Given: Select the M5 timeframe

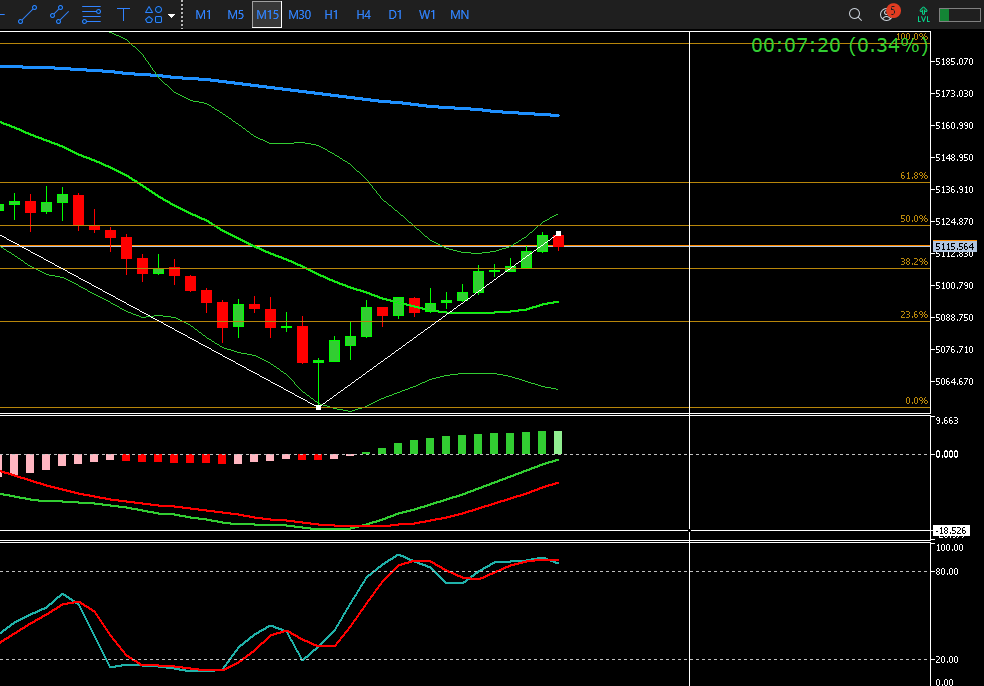Looking at the screenshot, I should 235,15.
